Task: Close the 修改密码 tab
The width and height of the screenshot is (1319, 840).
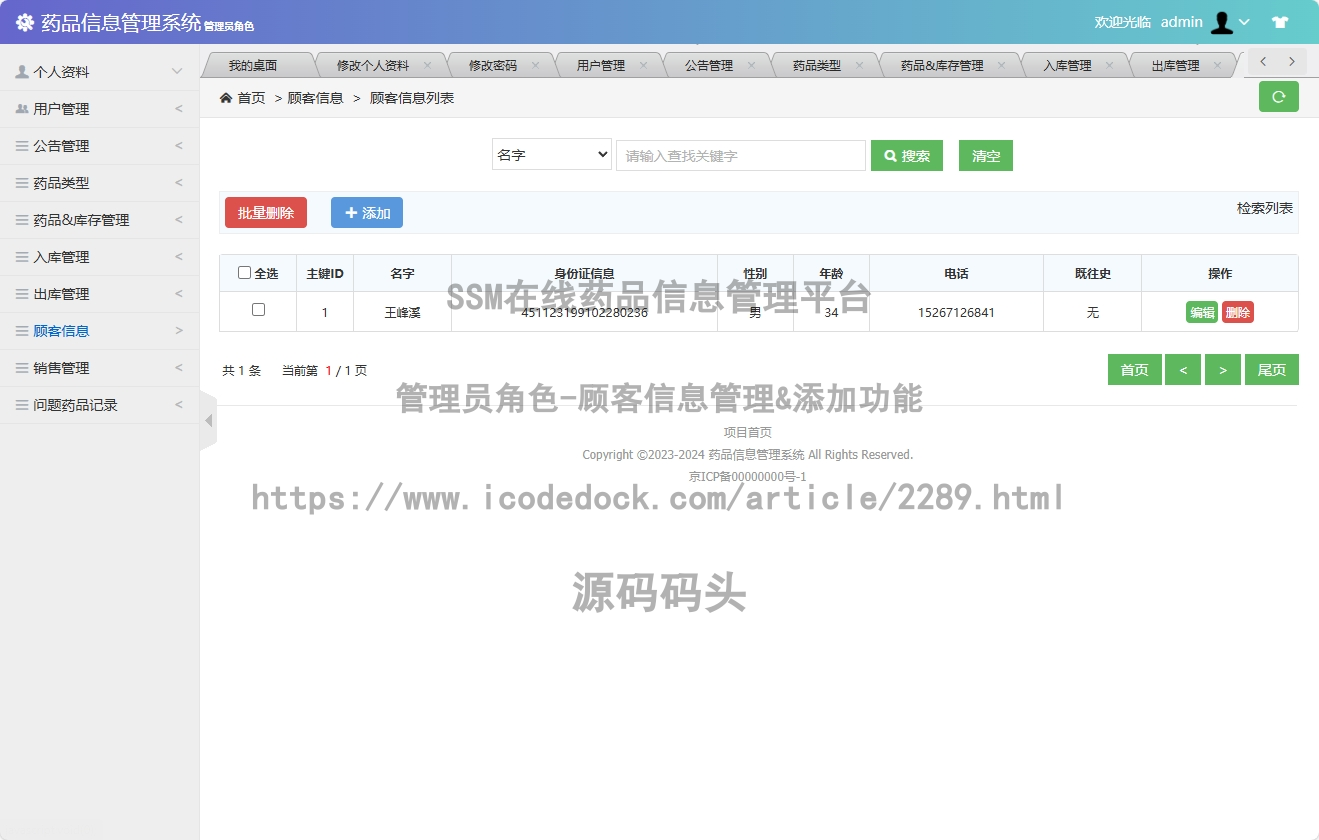Action: pos(535,65)
